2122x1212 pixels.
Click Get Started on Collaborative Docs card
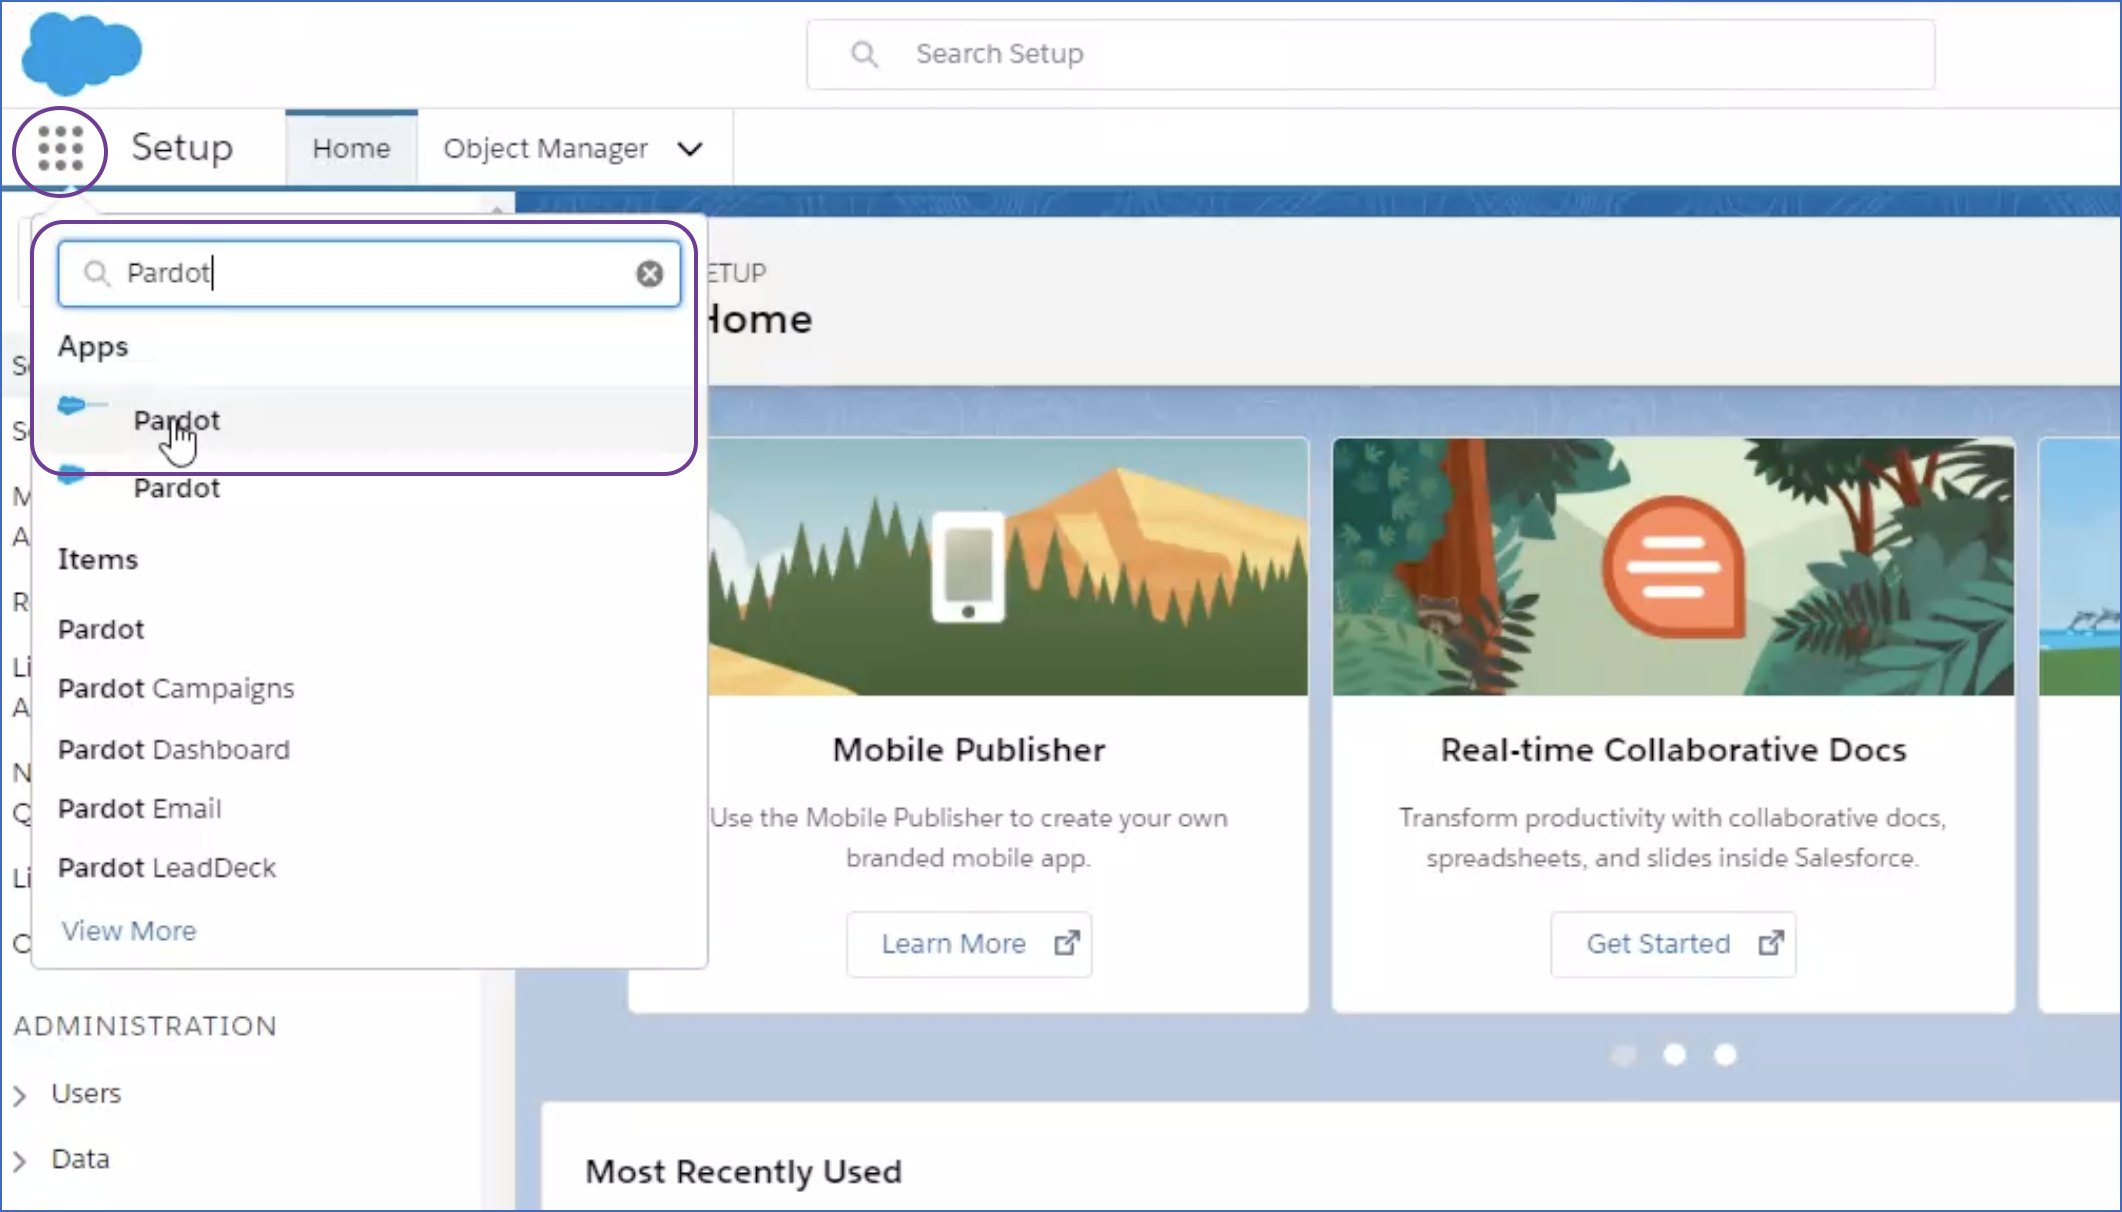(1672, 943)
